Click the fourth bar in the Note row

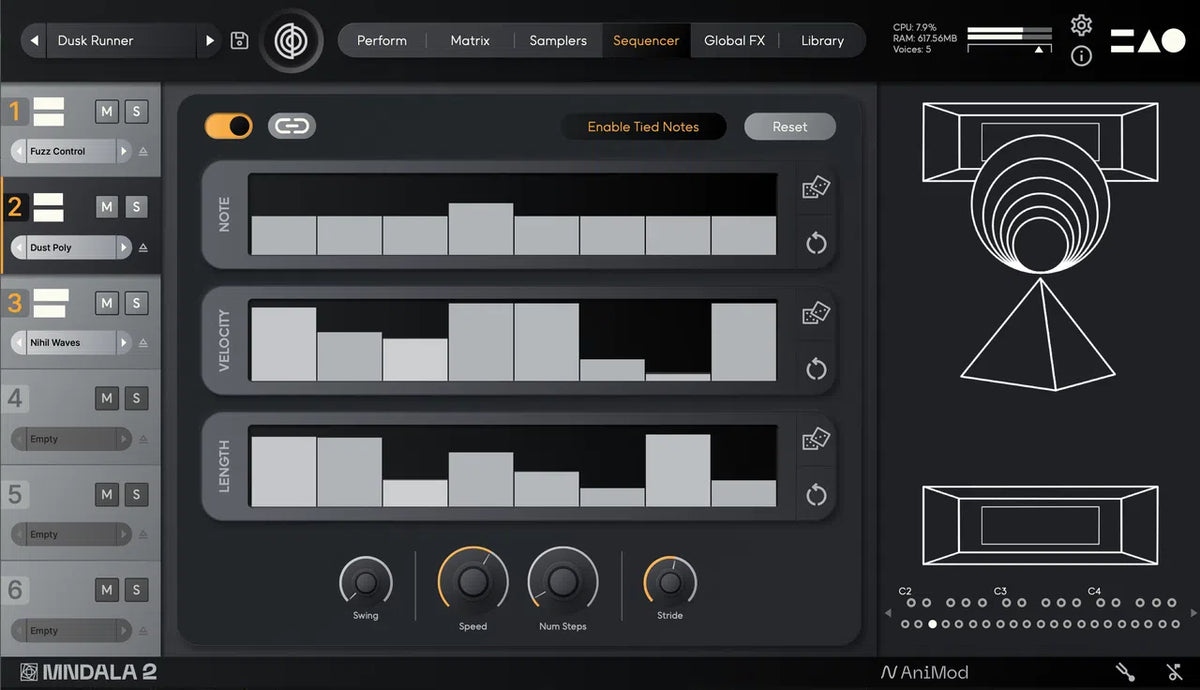[481, 229]
